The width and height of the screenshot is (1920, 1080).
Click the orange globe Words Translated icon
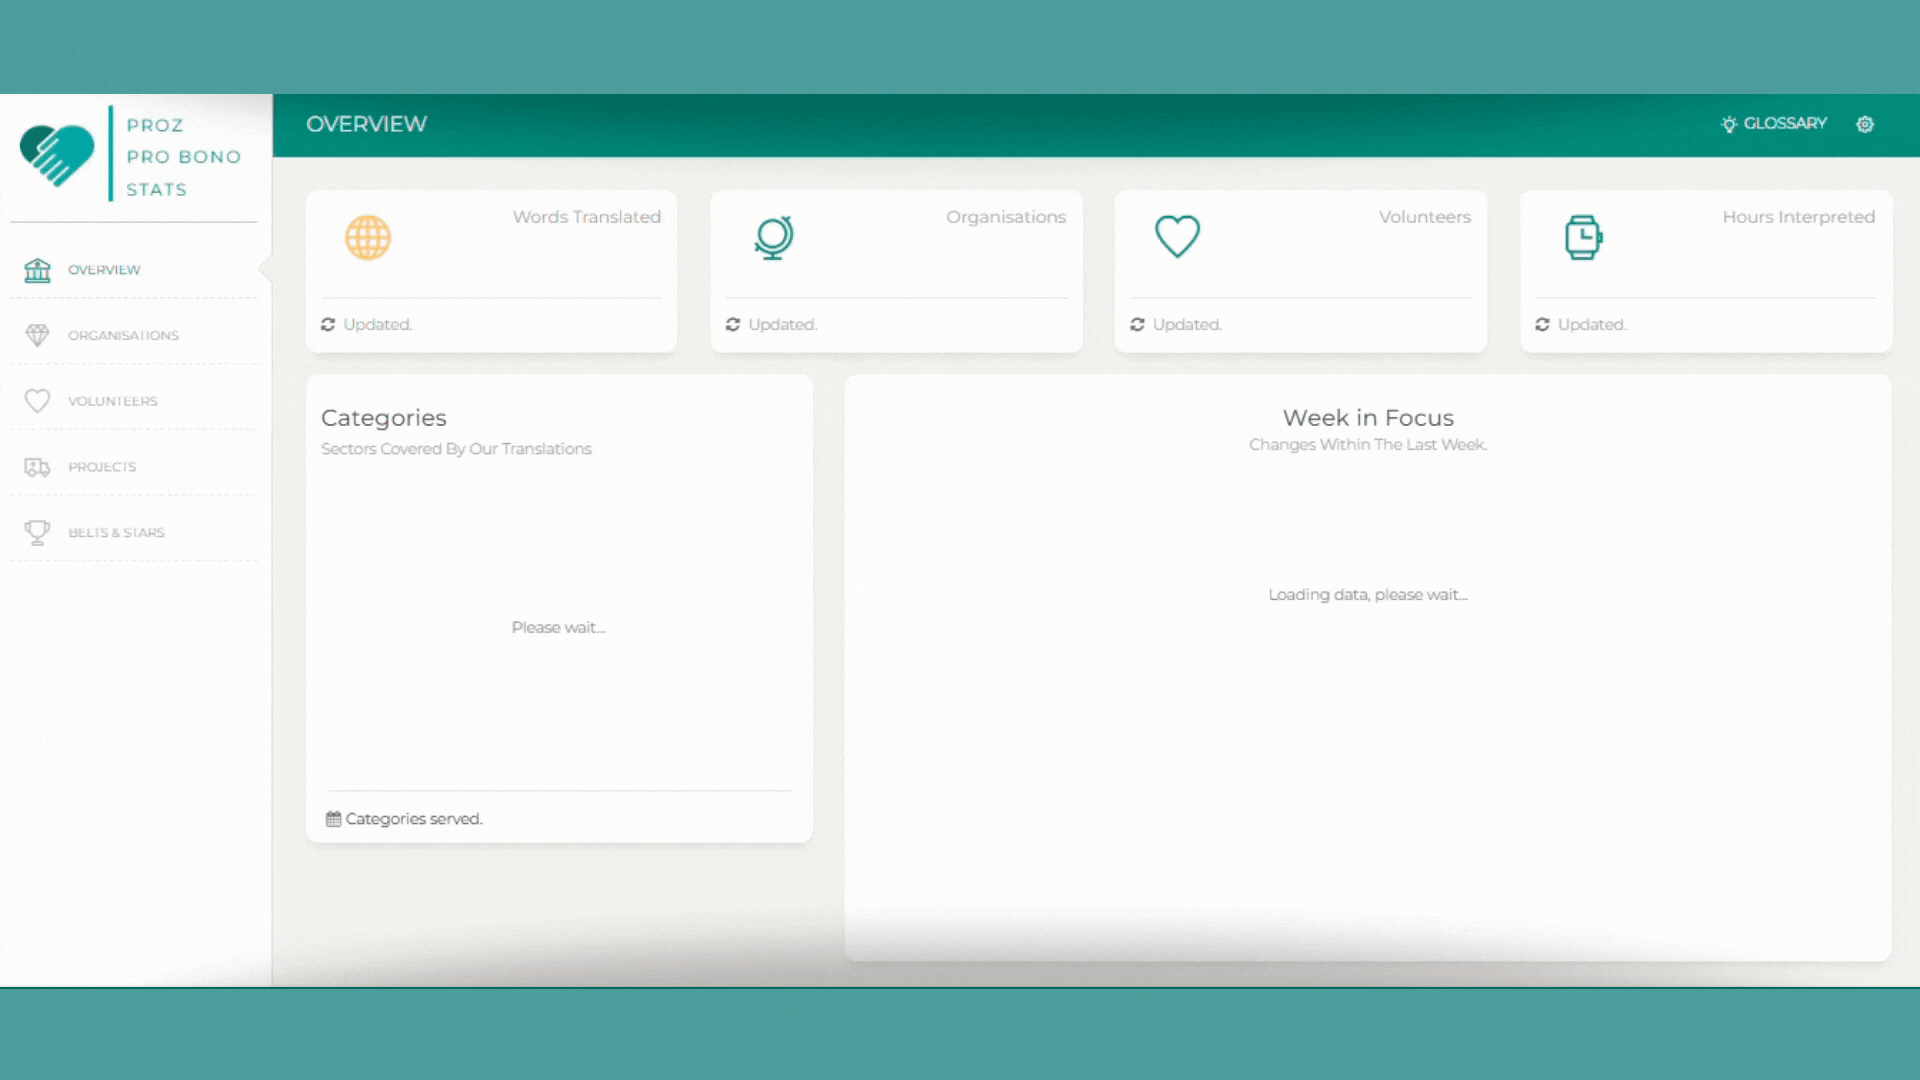[367, 238]
